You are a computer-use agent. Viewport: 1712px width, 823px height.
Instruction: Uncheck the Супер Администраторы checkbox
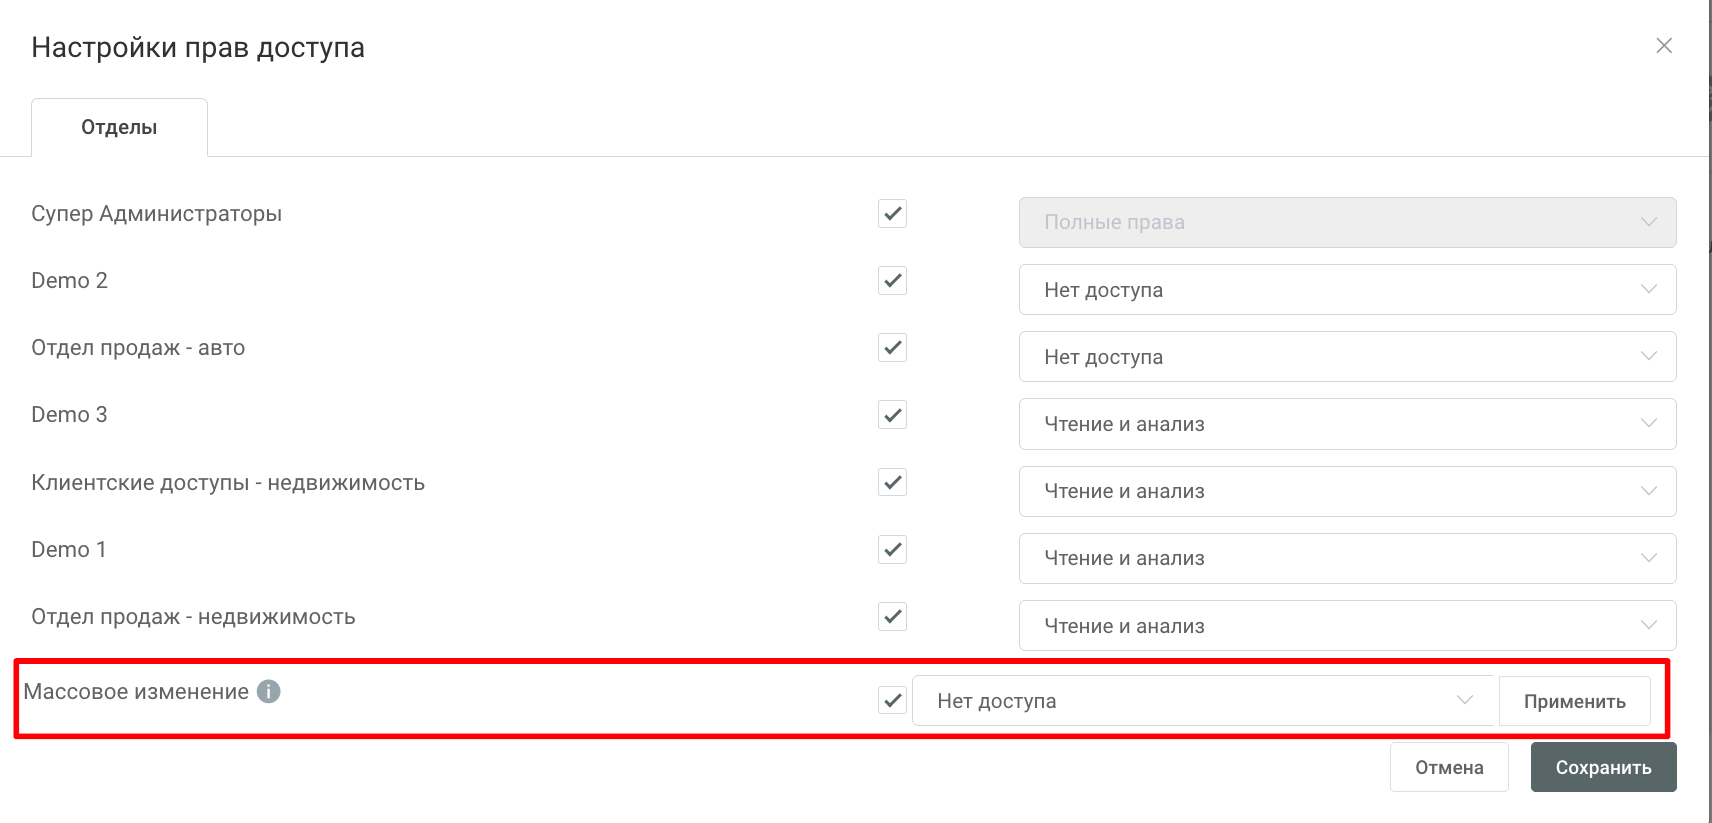[x=892, y=214]
